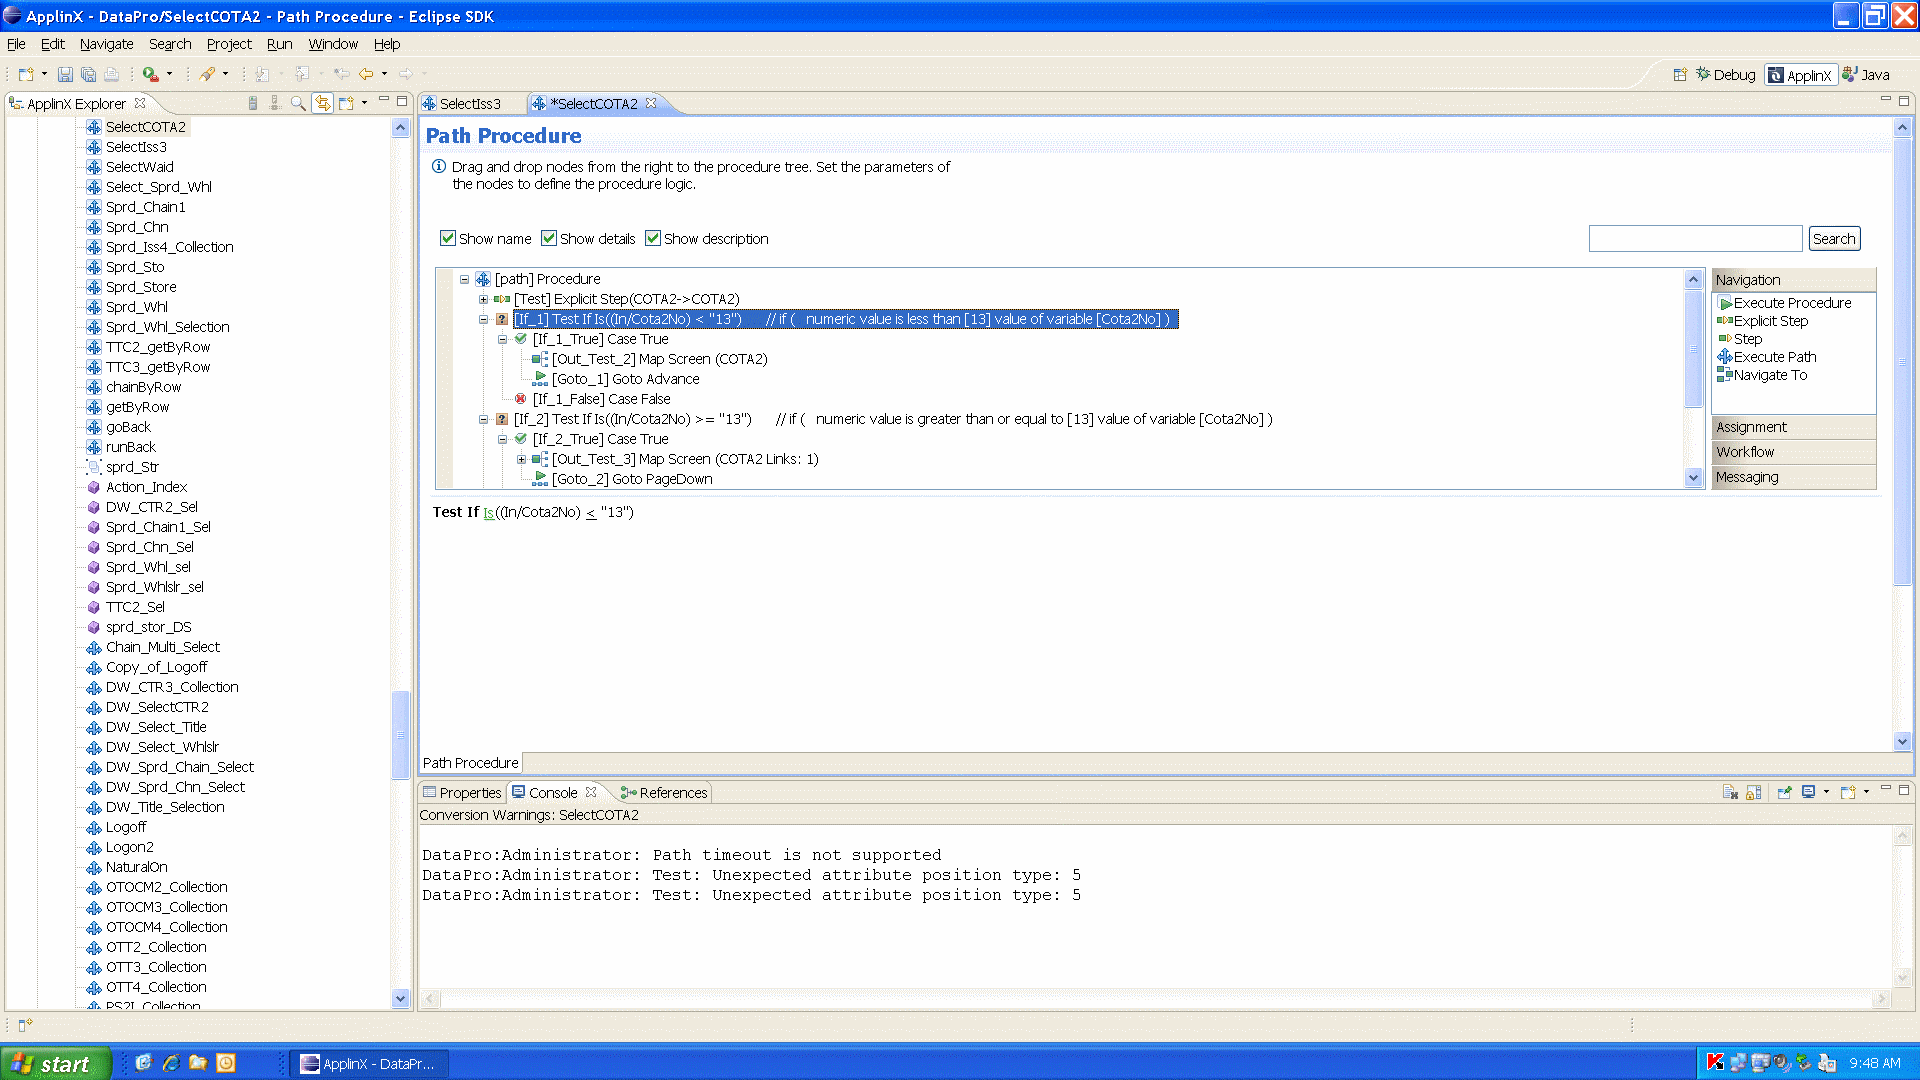Open the New wizard dropdown arrow
This screenshot has width=1920, height=1080.
44,74
